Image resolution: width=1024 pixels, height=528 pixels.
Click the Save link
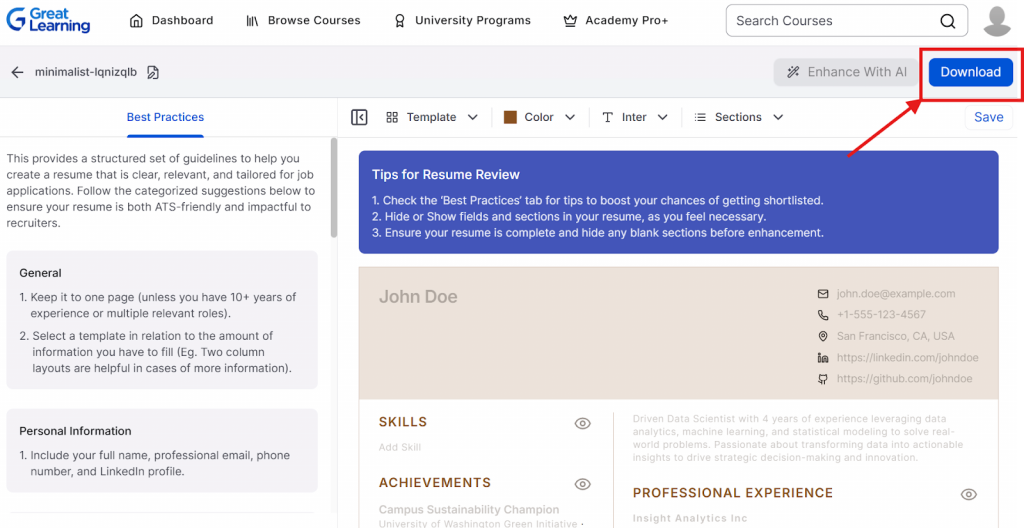point(988,117)
